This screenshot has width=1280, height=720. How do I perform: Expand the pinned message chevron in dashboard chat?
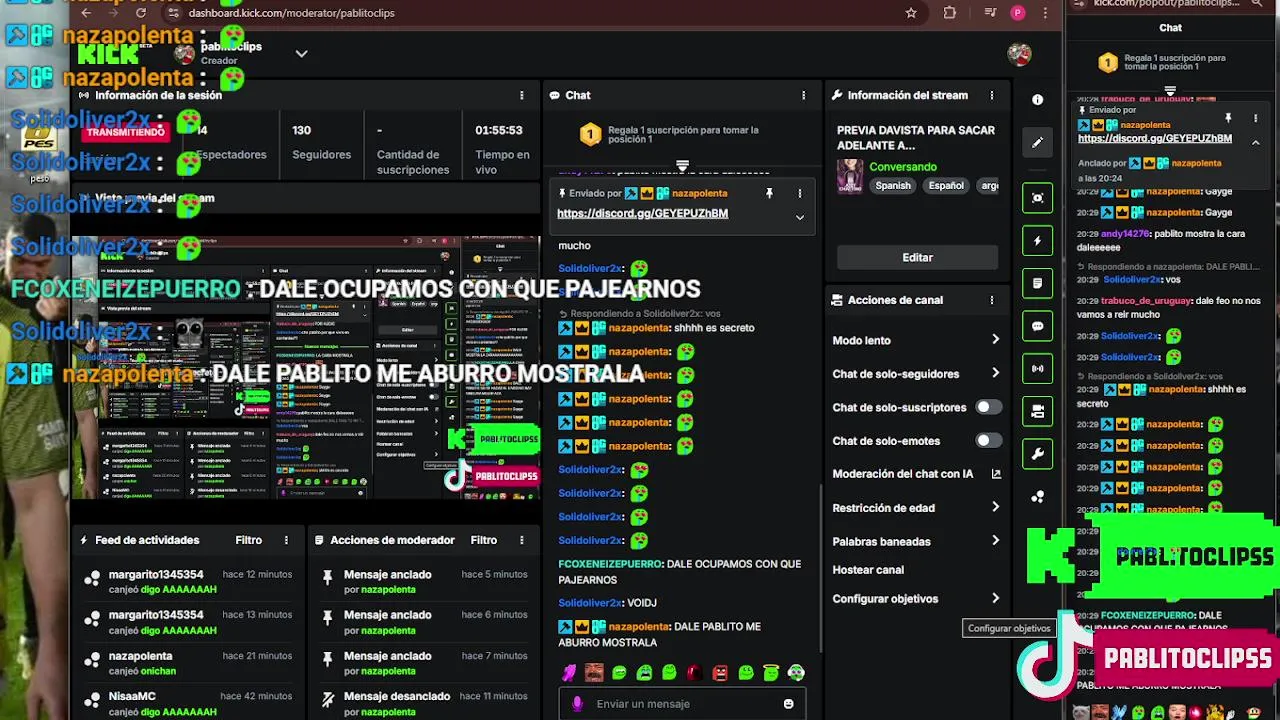(799, 217)
